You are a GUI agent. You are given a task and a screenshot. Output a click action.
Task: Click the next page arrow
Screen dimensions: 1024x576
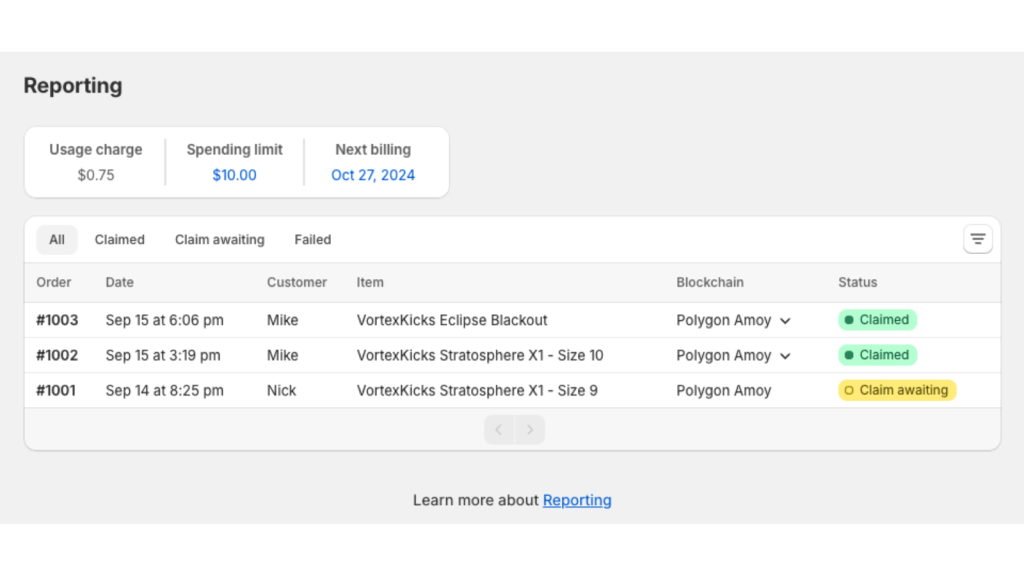[x=530, y=430]
